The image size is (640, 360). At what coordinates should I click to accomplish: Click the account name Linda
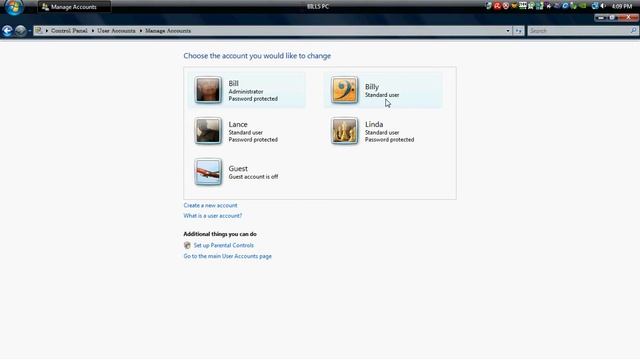pos(374,124)
